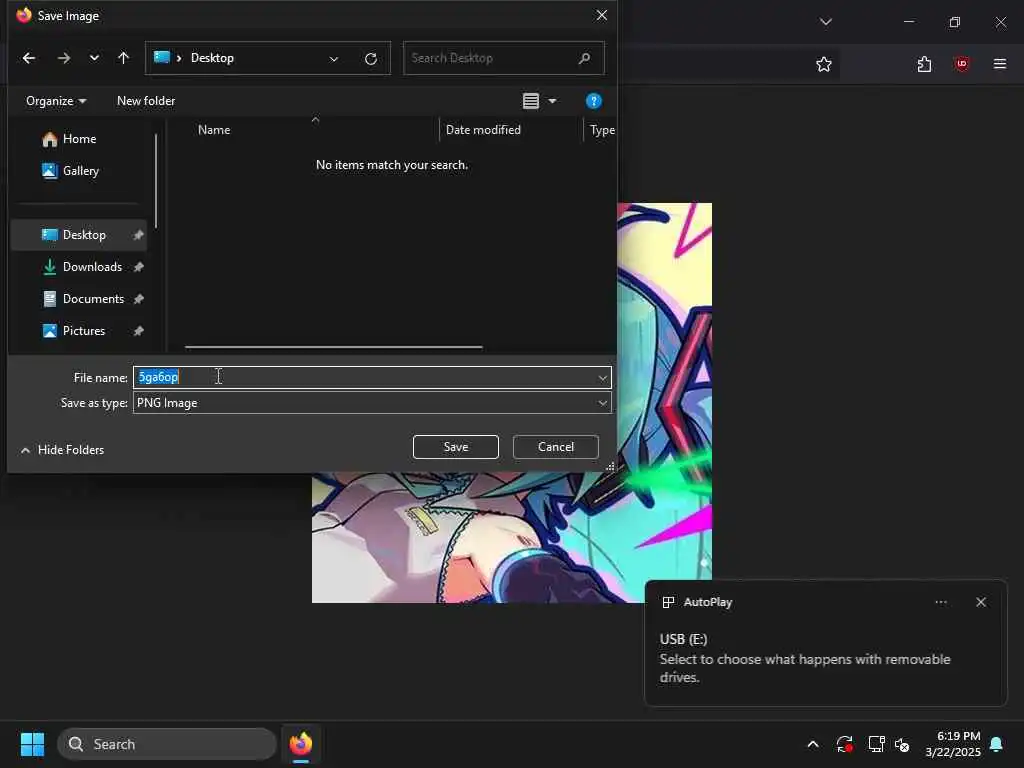The height and width of the screenshot is (768, 1024).
Task: Create a New folder
Action: 146,101
